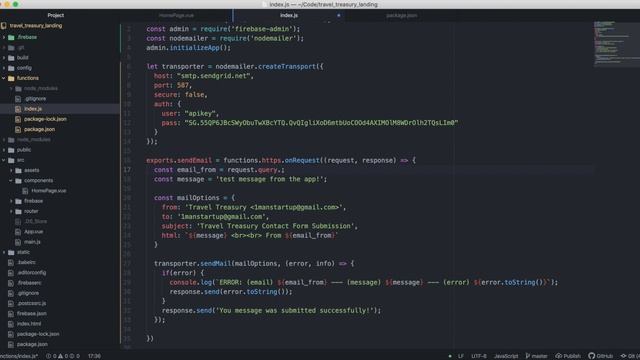Click the LF line ending selector
Screen dimensions: 640x360
(460, 356)
